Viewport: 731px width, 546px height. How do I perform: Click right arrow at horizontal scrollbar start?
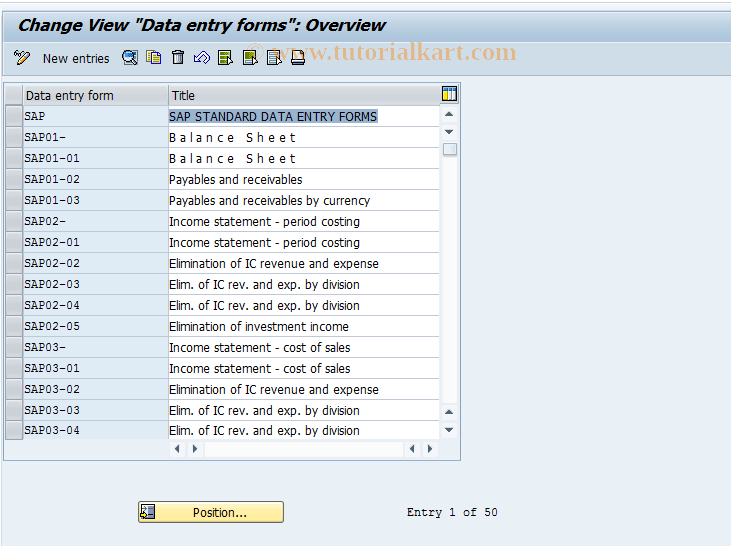pyautogui.click(x=195, y=449)
